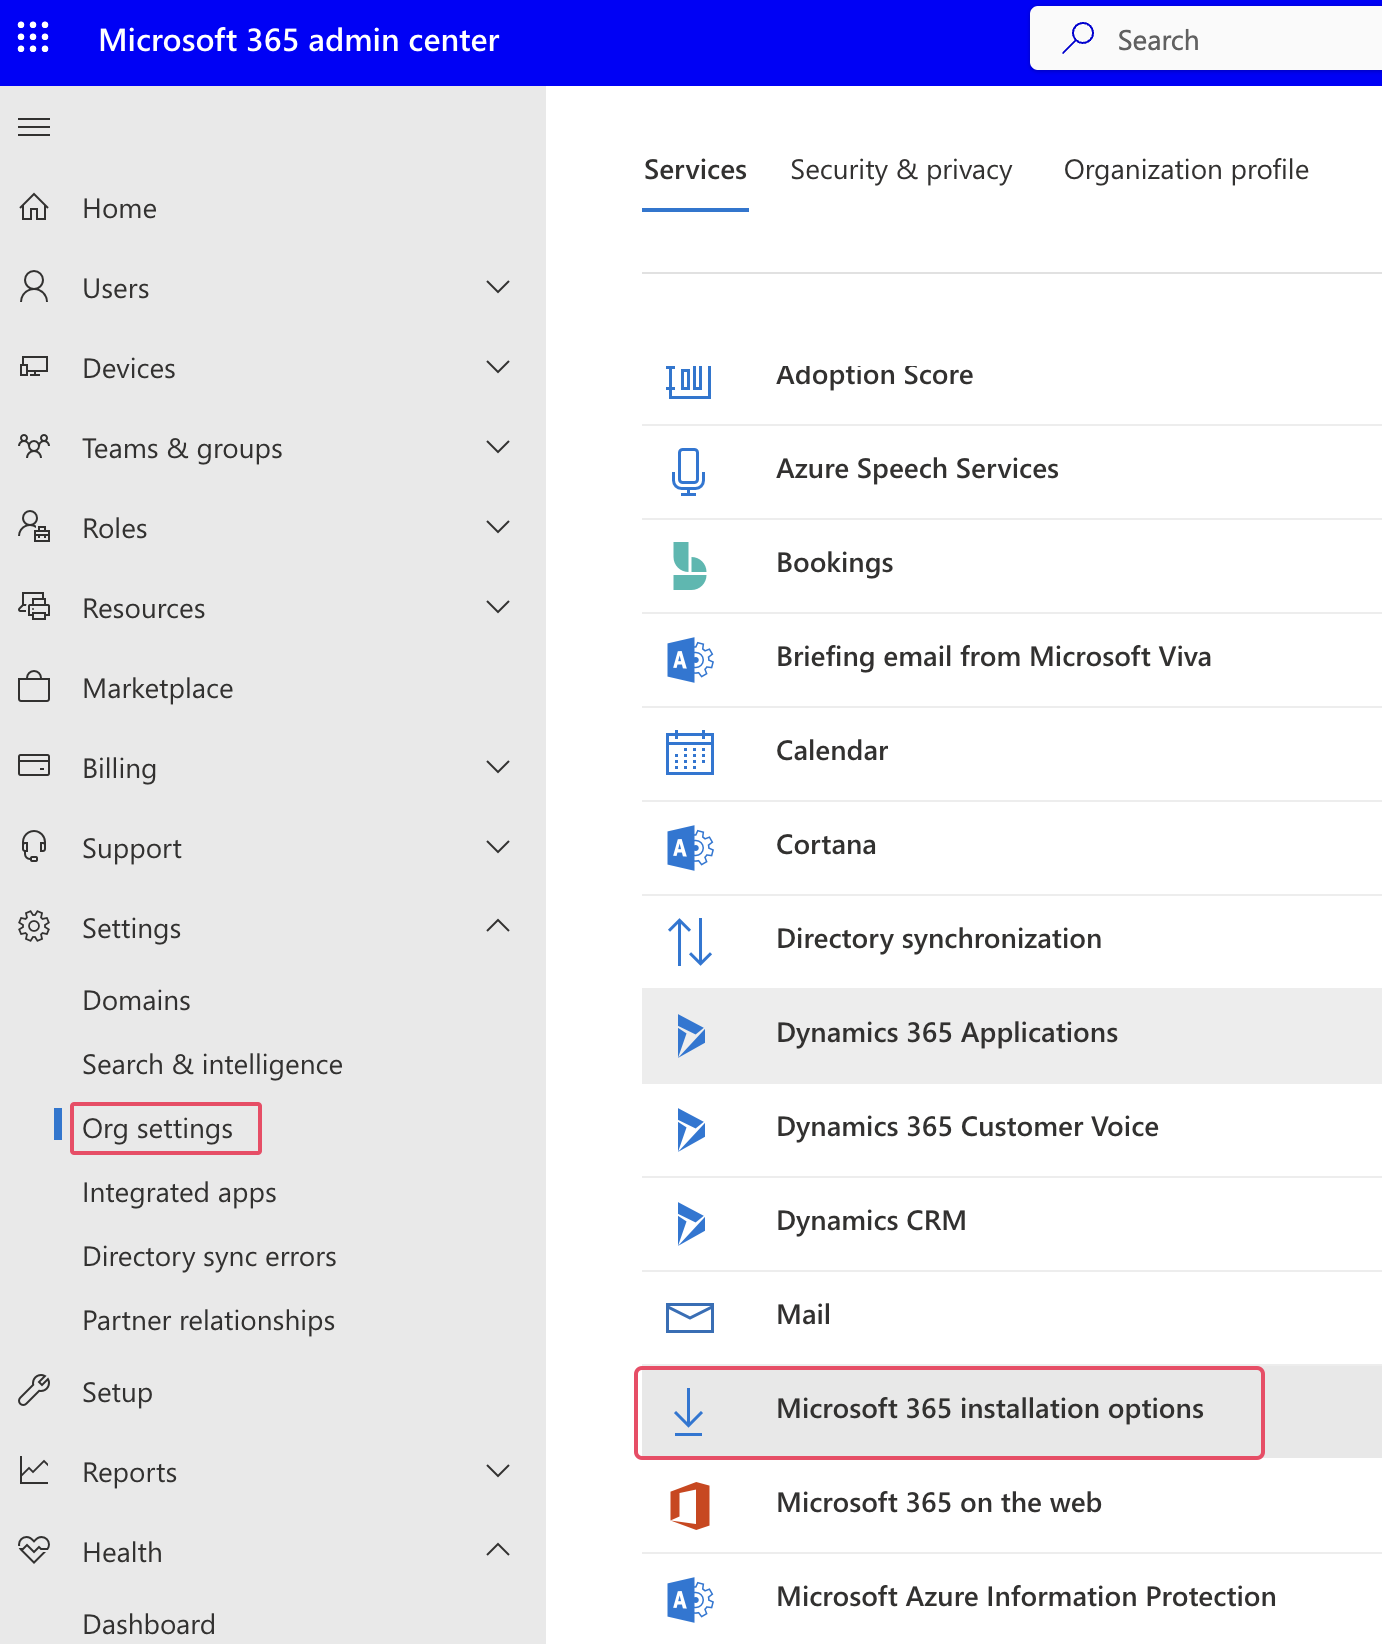Collapse the navigation menu hamburger icon

[34, 127]
